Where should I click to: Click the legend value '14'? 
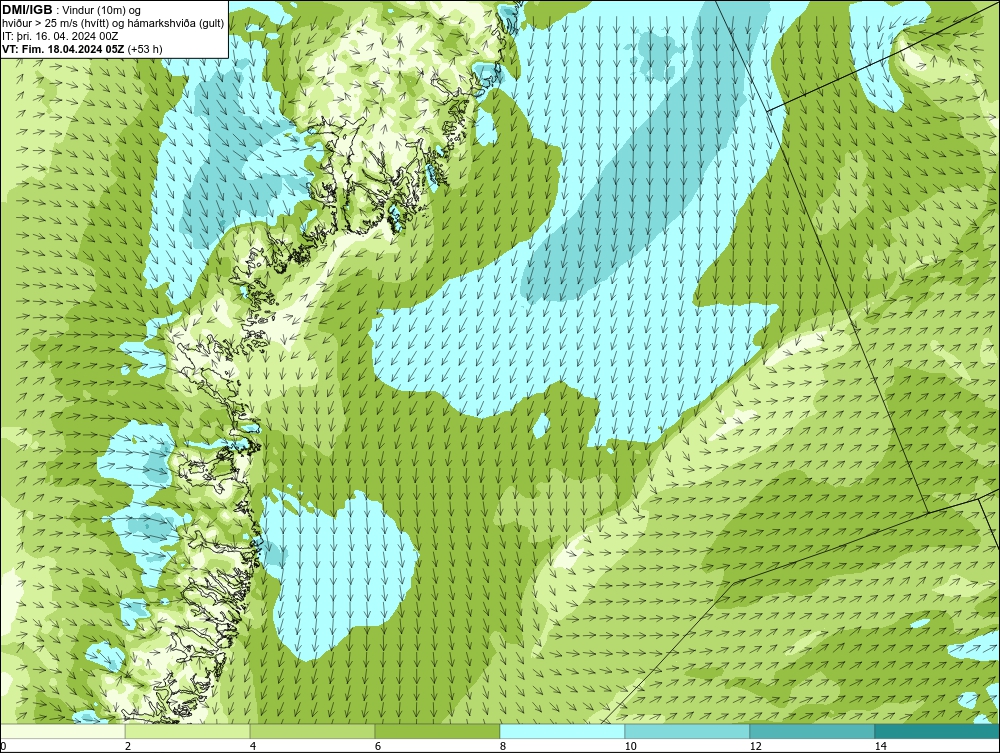click(x=880, y=746)
